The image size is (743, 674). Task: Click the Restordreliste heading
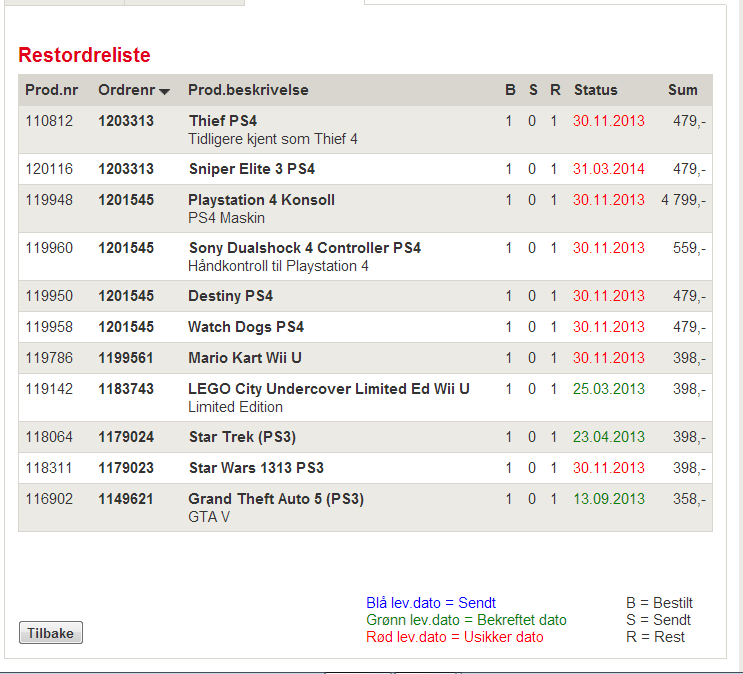(84, 55)
